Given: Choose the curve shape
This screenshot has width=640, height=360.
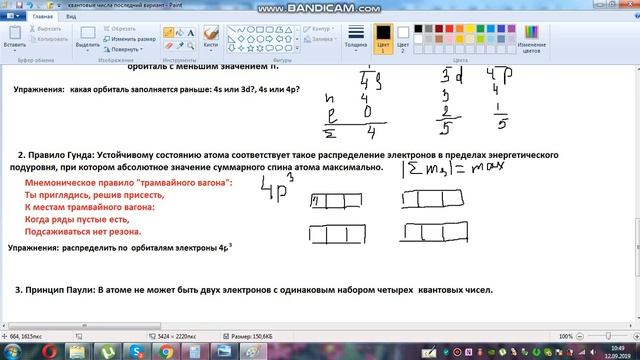Looking at the screenshot, I should point(241,30).
